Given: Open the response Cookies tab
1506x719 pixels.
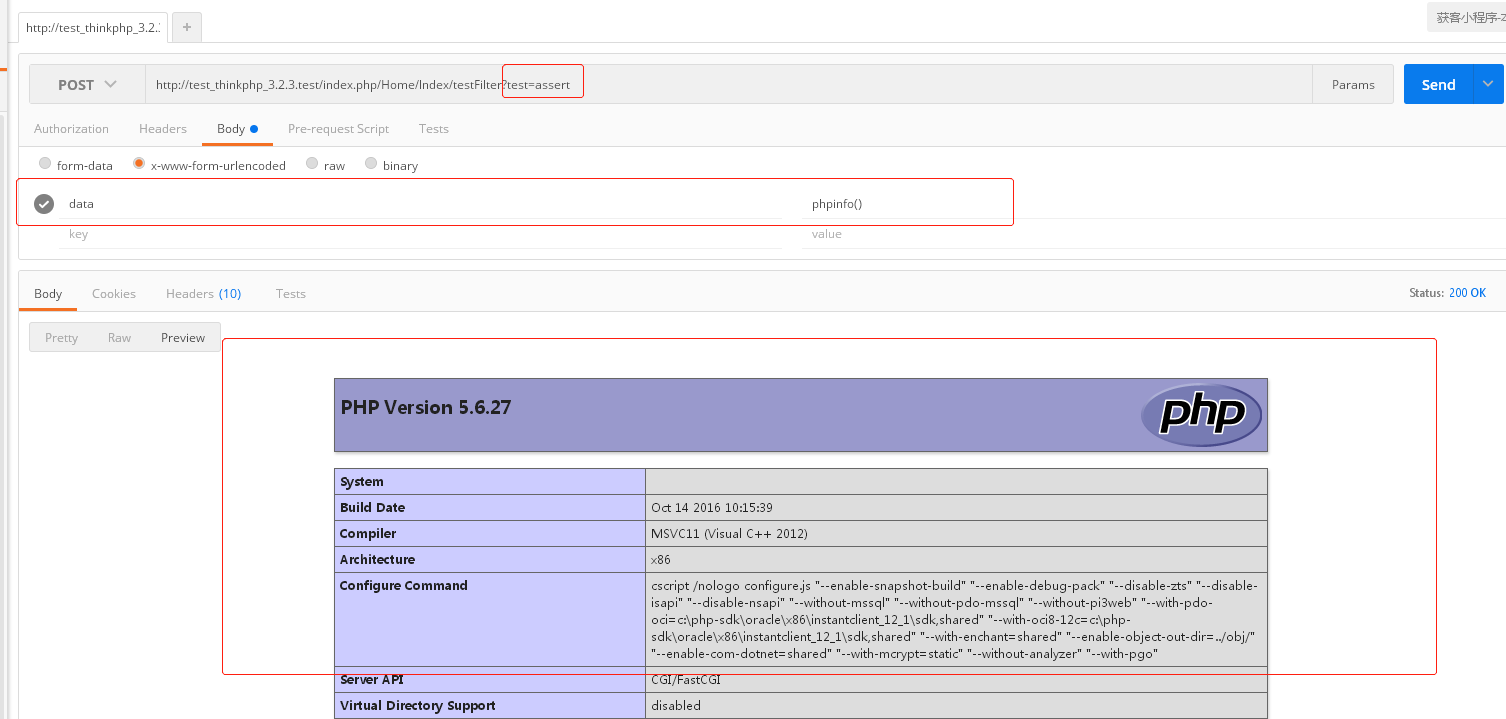Looking at the screenshot, I should (x=114, y=294).
